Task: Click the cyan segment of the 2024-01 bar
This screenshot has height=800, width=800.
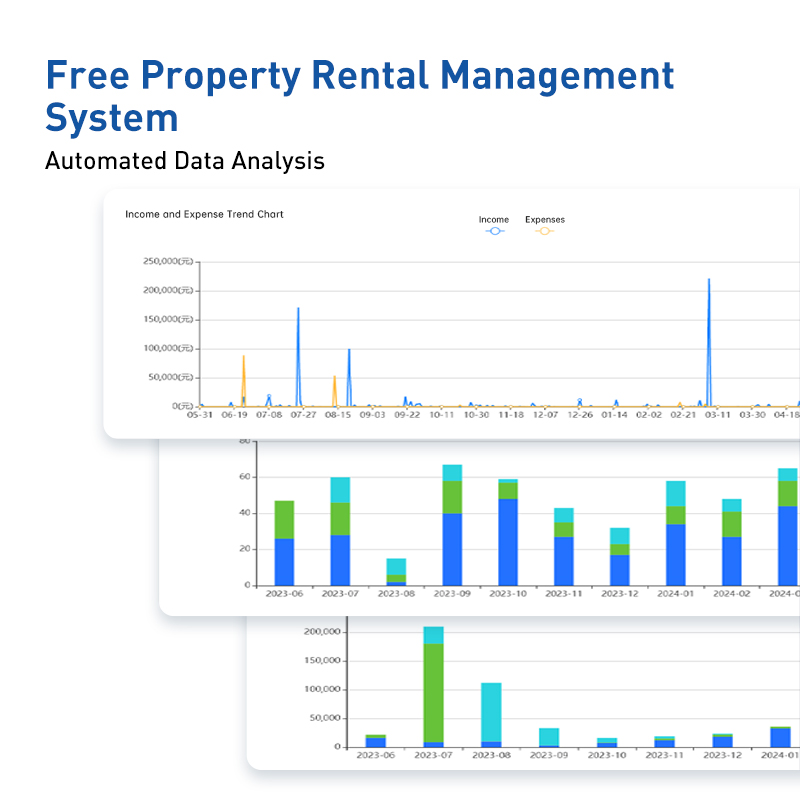Action: tap(676, 493)
